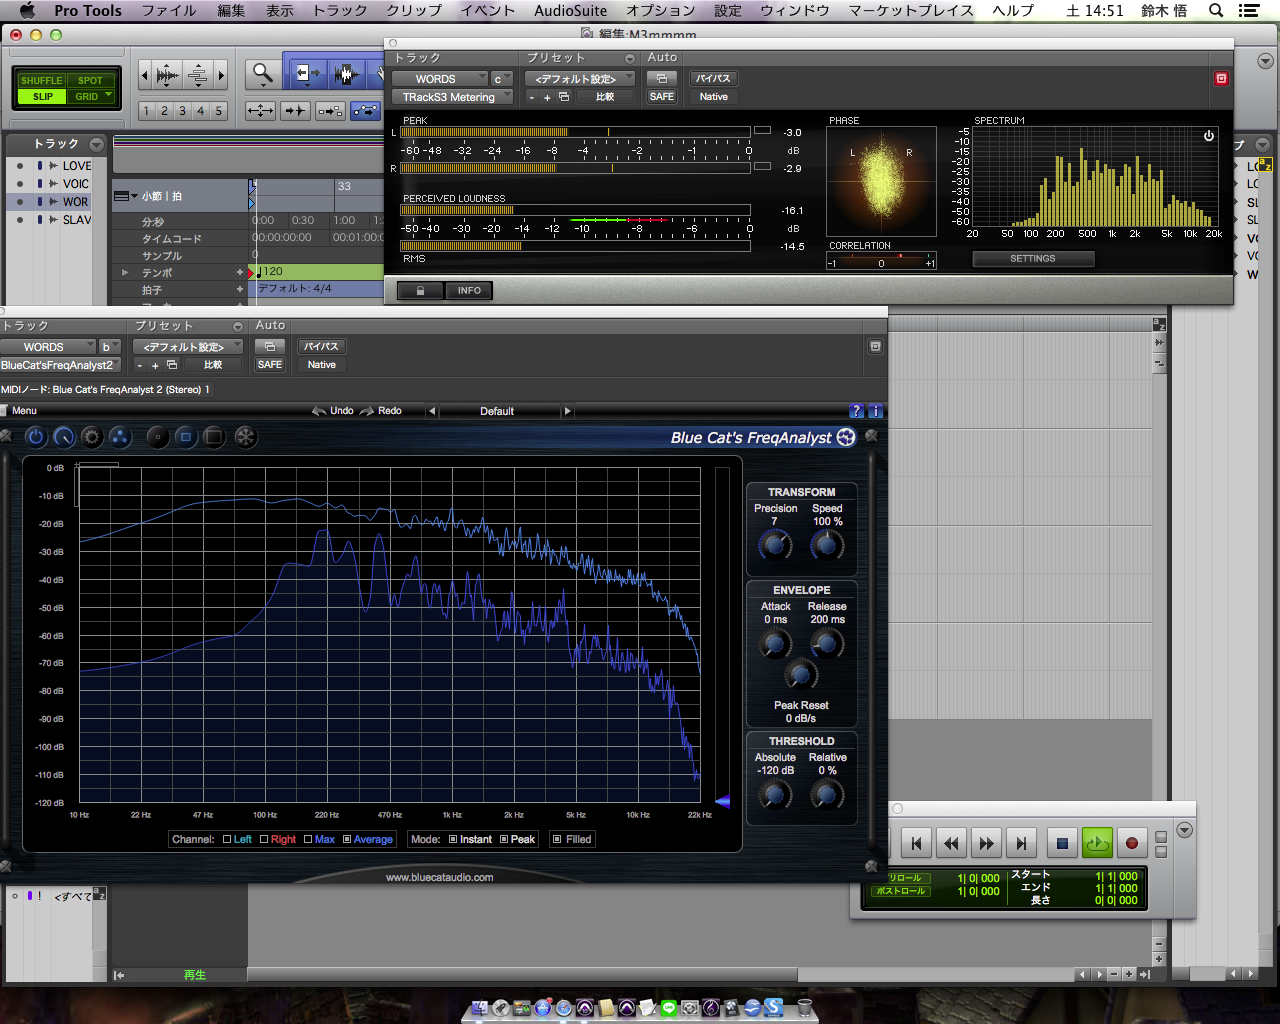
Task: Open the ウィンドウ menu
Action: point(795,11)
